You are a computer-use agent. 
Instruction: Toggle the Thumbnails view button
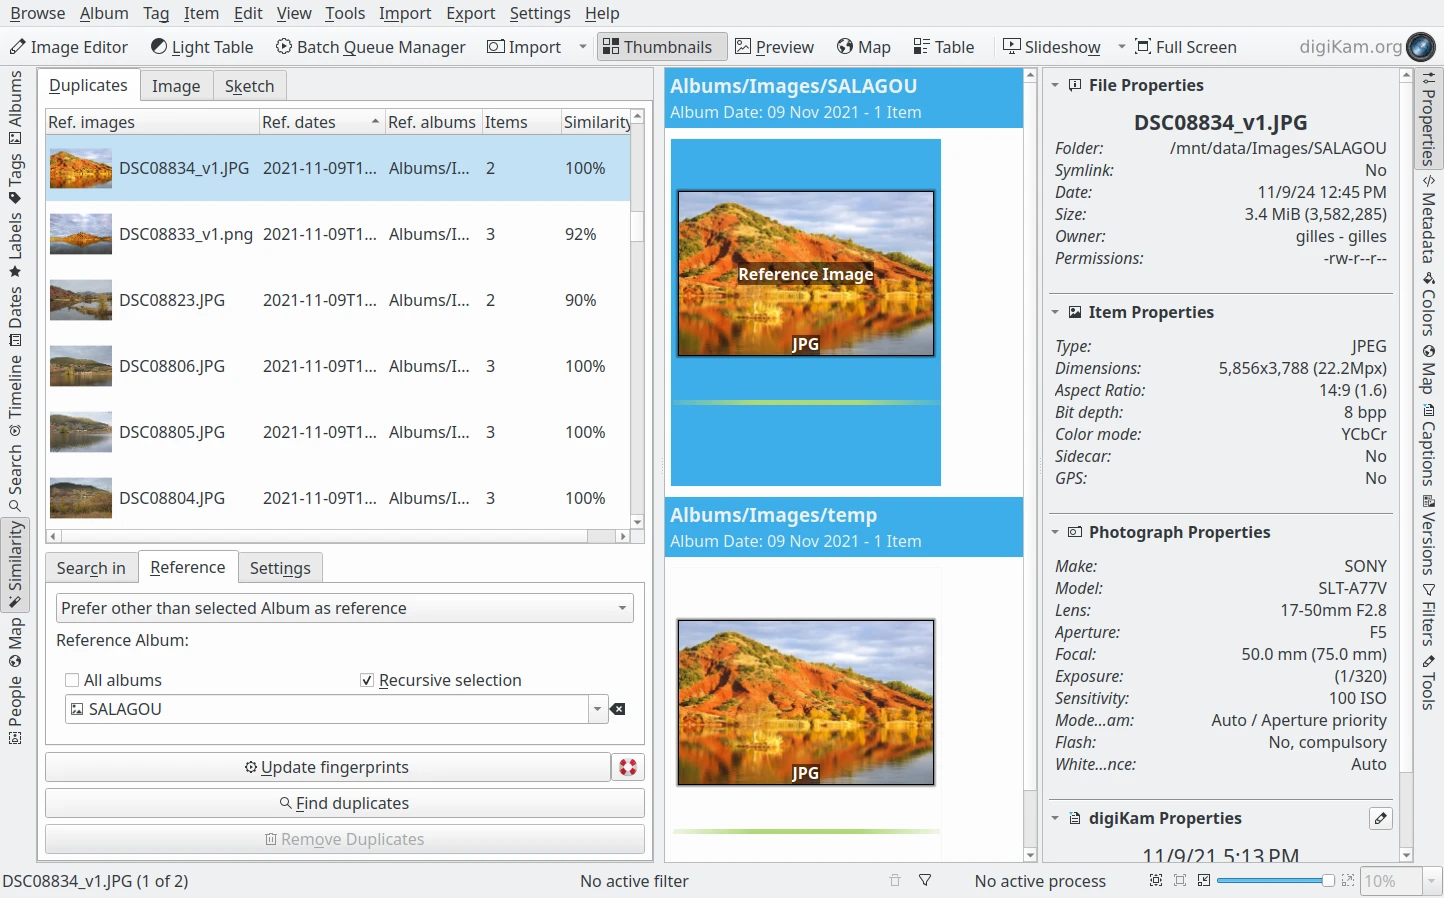pos(657,47)
